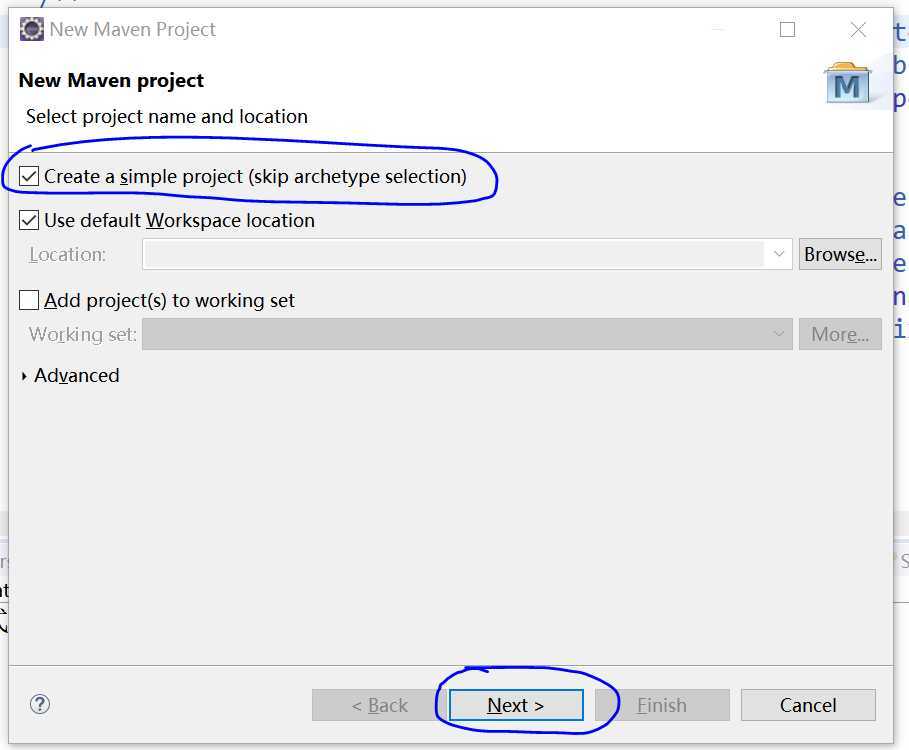Click the Next > button
Viewport: 909px width, 750px height.
pos(516,705)
